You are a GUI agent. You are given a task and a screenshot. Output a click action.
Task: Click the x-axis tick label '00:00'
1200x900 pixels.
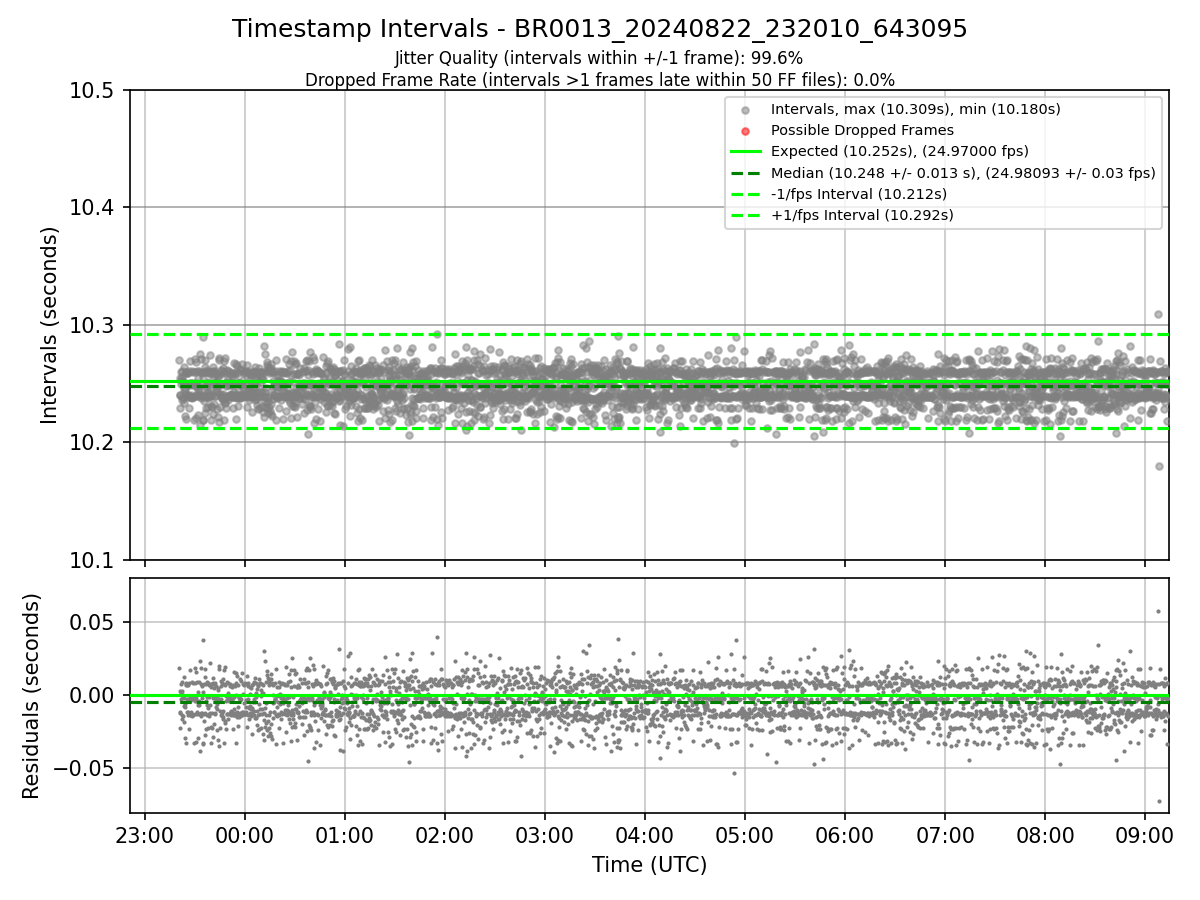click(245, 834)
